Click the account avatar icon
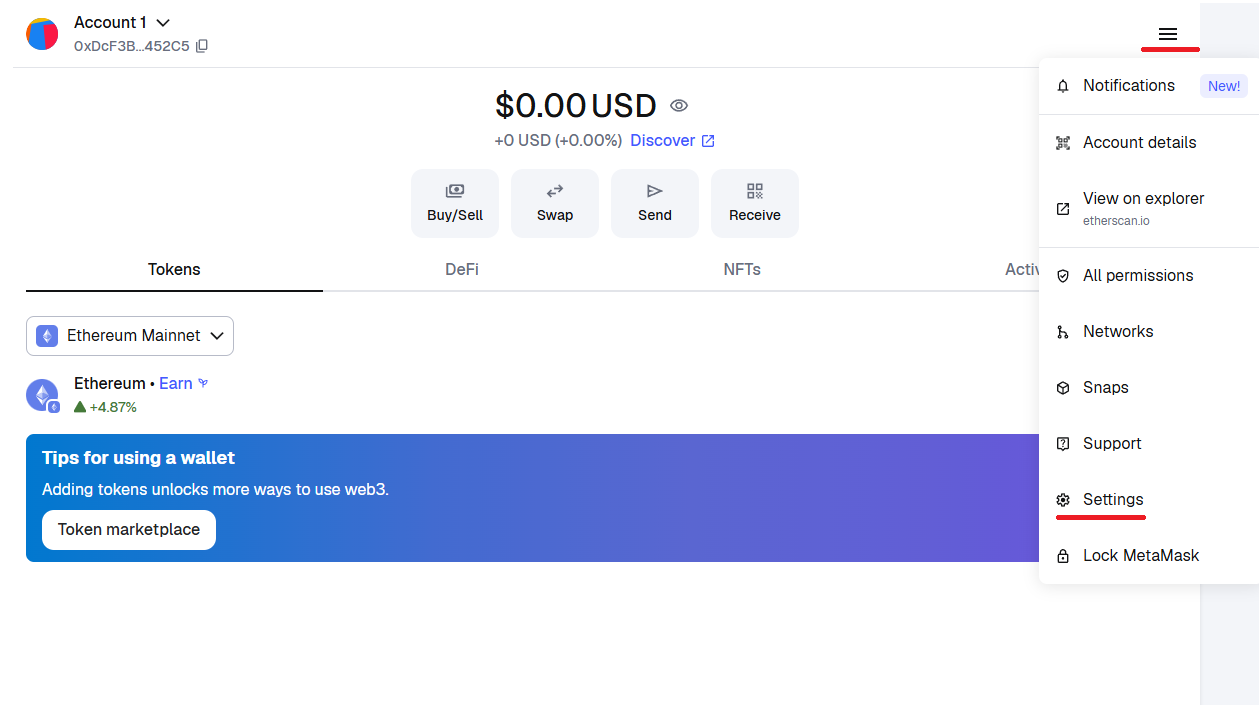Viewport: 1259px width, 705px height. click(42, 34)
